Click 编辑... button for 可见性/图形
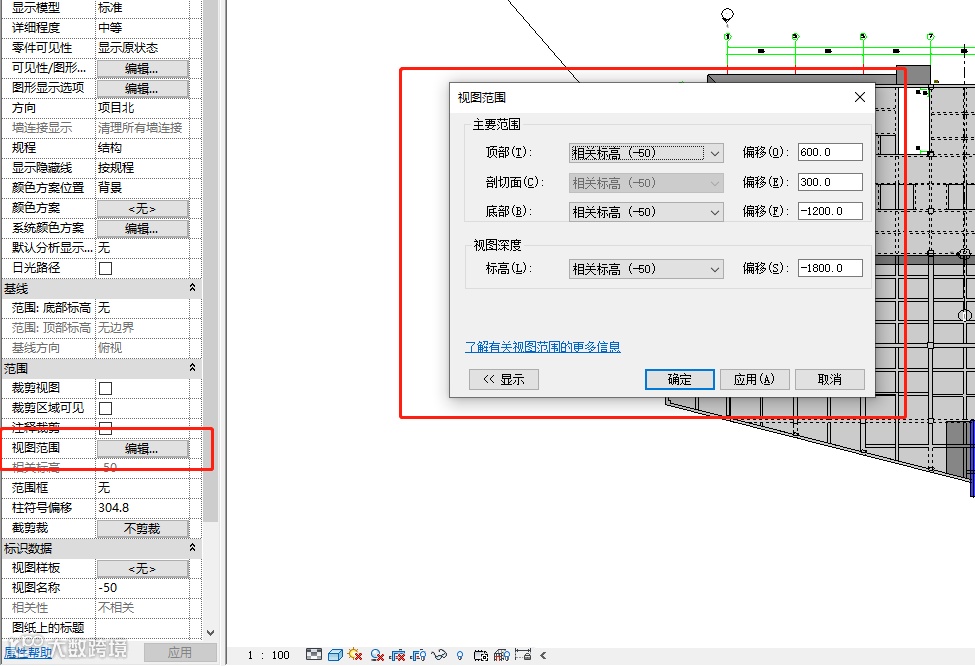The image size is (975, 666). (x=142, y=68)
